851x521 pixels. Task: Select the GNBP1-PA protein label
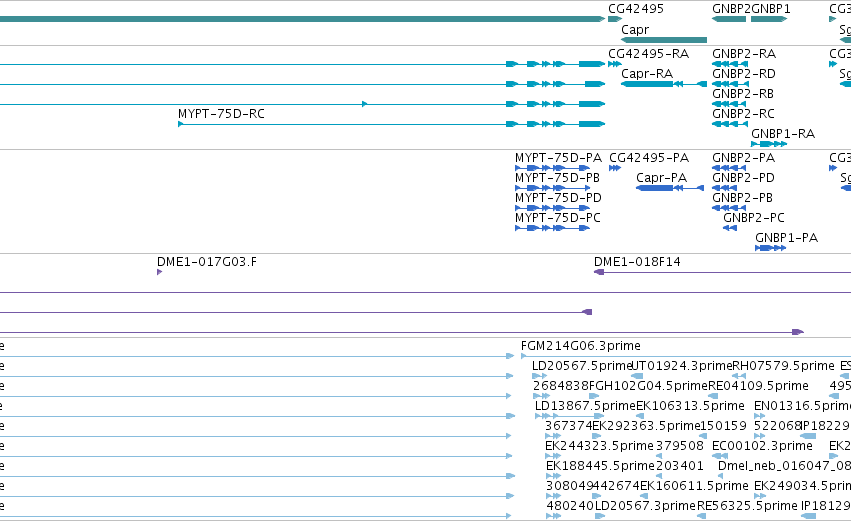(x=786, y=238)
